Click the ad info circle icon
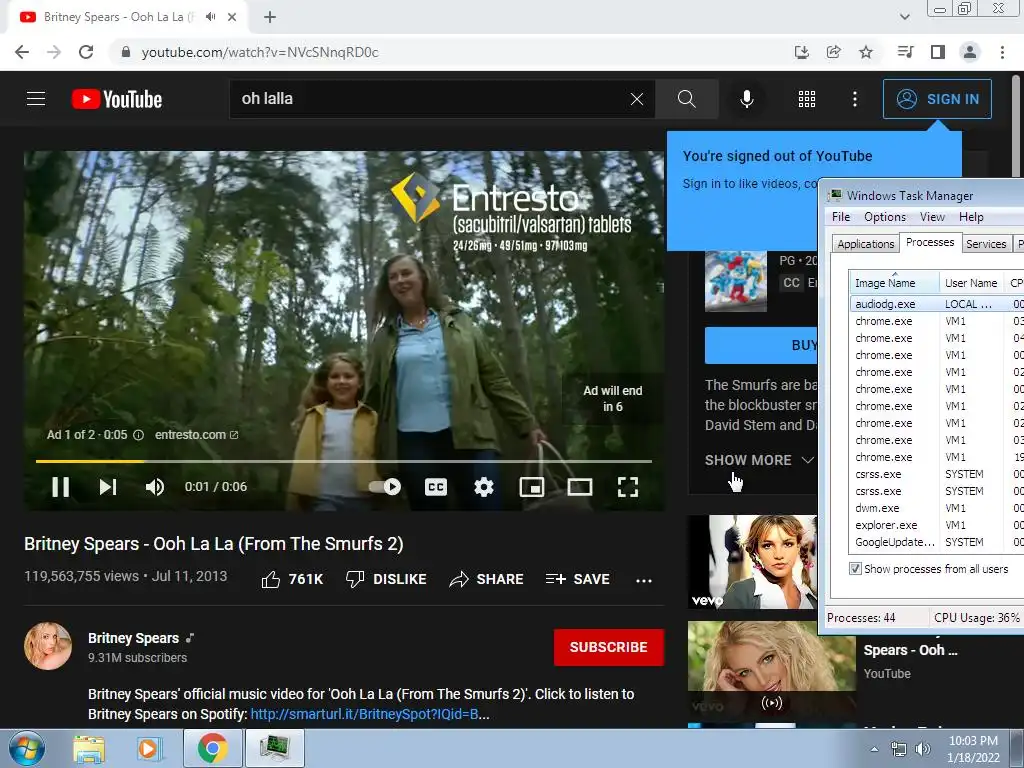 (138, 435)
